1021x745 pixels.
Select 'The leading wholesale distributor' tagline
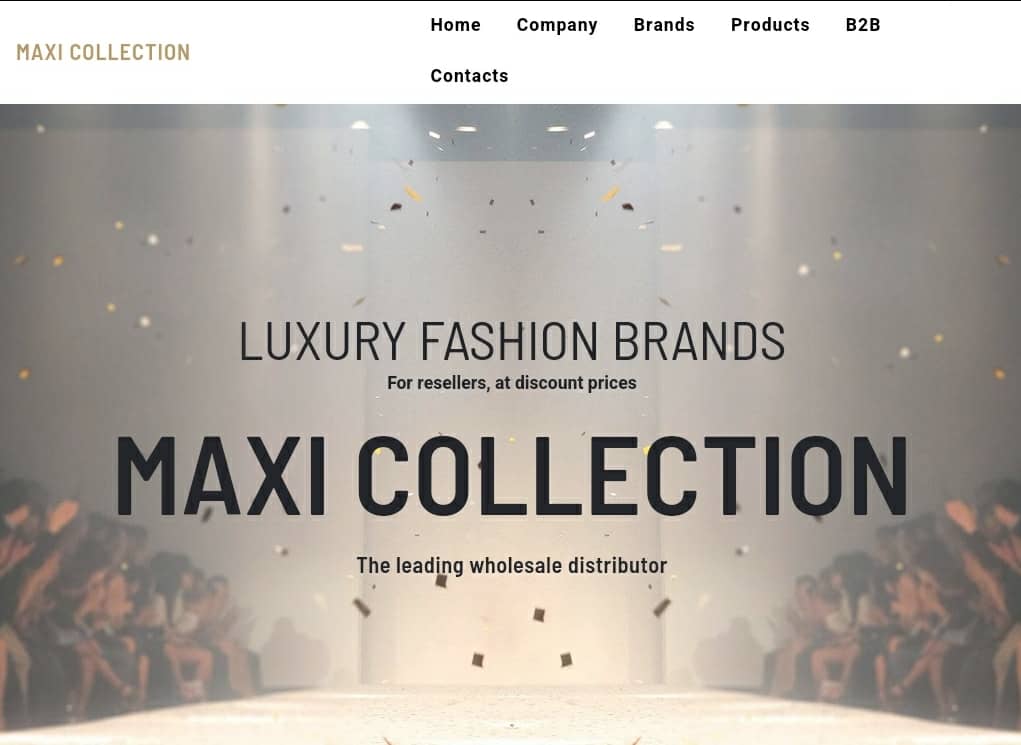[x=511, y=565]
